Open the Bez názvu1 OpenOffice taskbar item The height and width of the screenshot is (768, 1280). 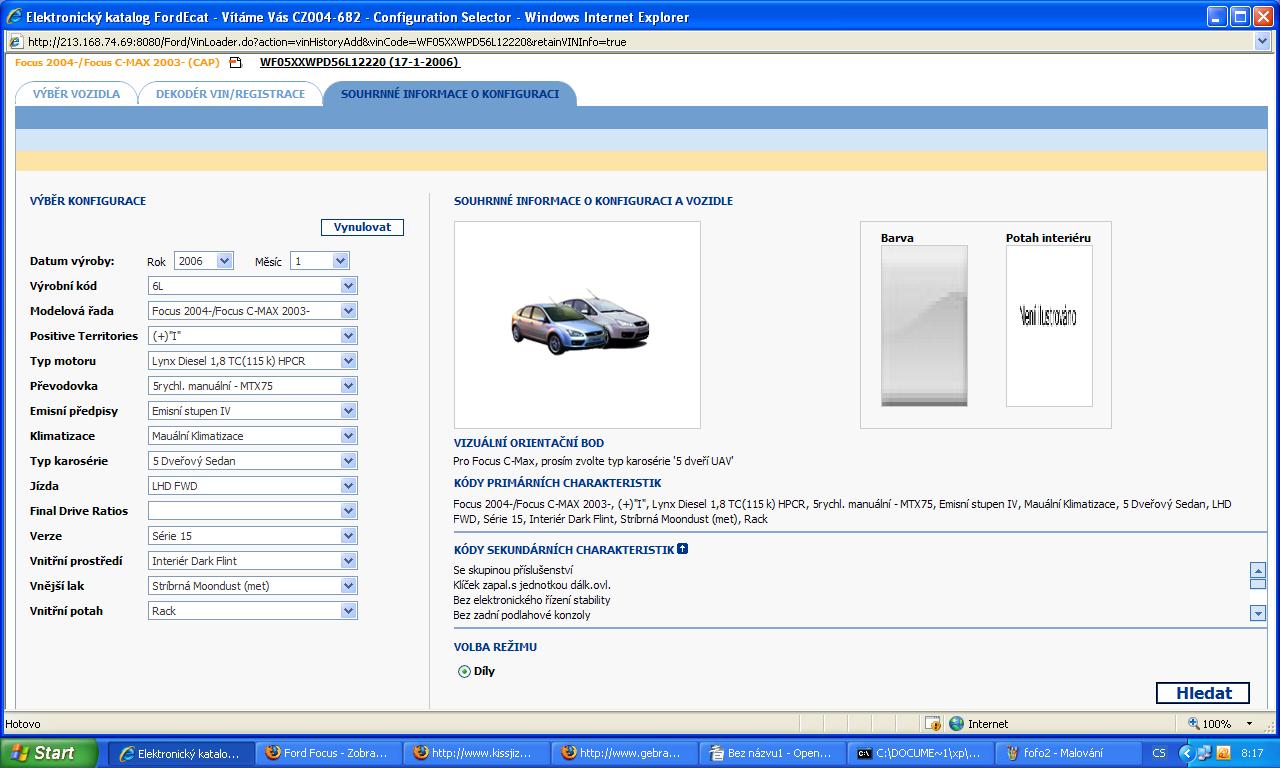[771, 753]
